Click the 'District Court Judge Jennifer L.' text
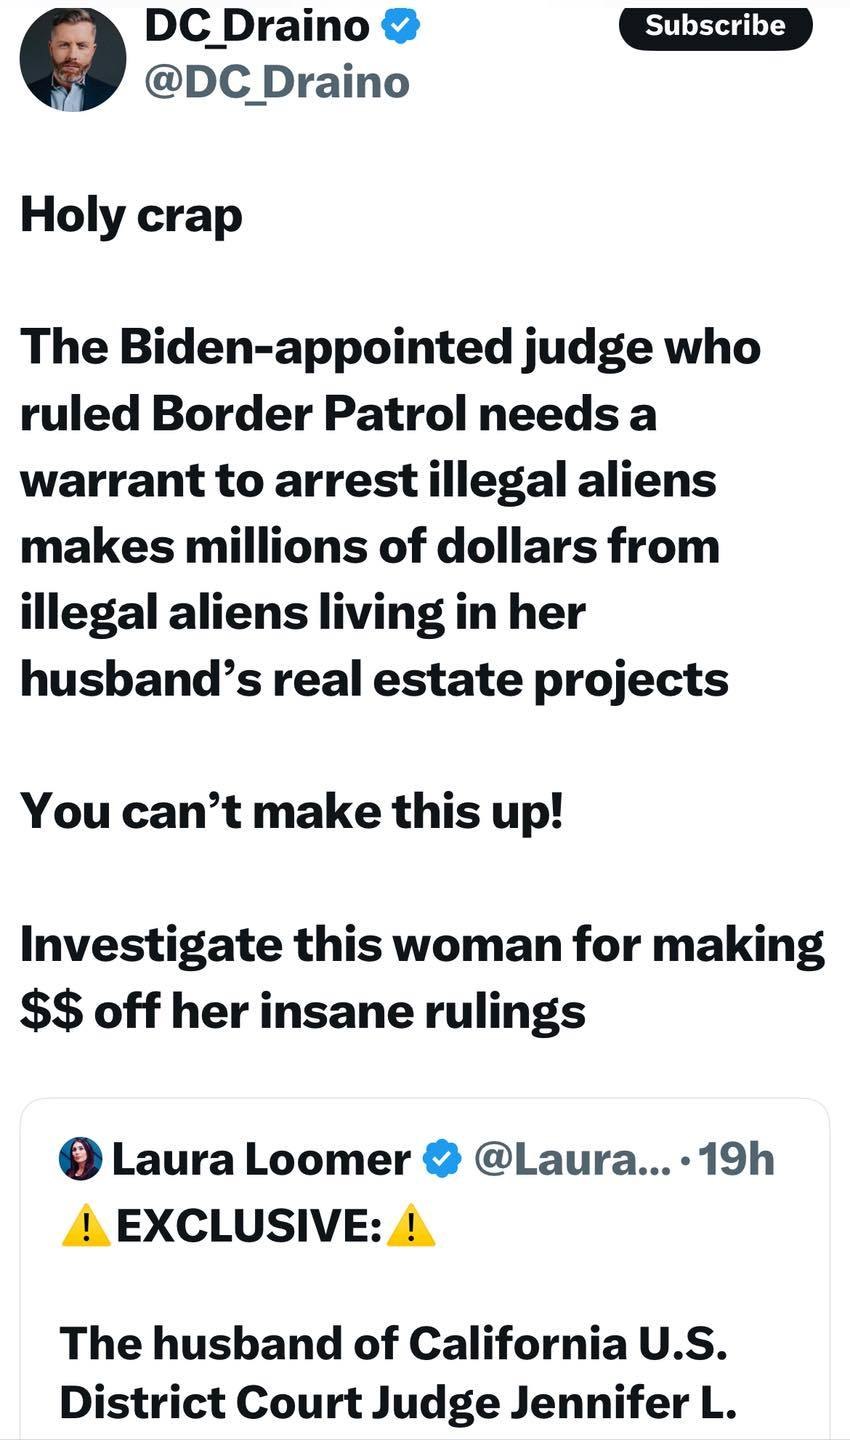Screen dimensions: 850x1440 (398, 1403)
